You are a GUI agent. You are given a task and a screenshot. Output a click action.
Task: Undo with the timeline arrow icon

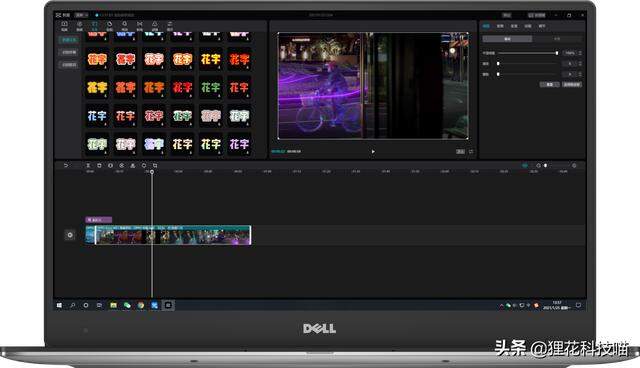pyautogui.click(x=66, y=166)
